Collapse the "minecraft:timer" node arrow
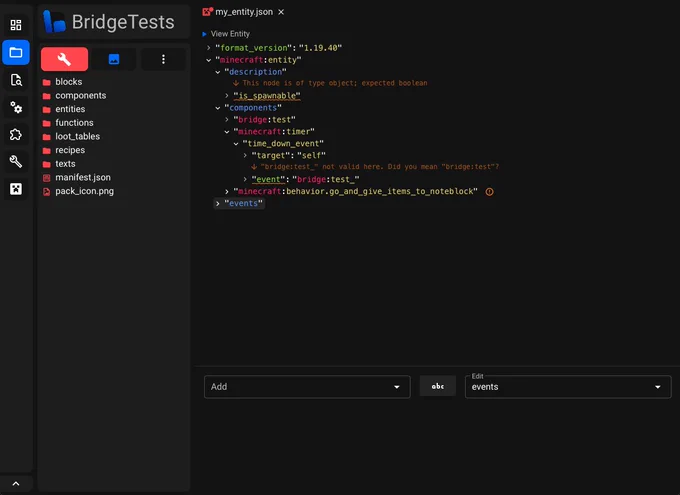 click(x=227, y=131)
